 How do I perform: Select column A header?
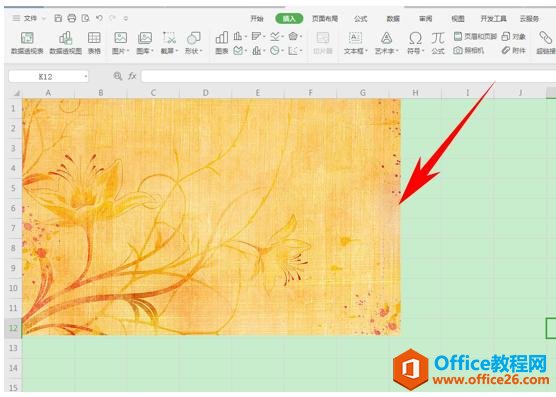tap(48, 93)
